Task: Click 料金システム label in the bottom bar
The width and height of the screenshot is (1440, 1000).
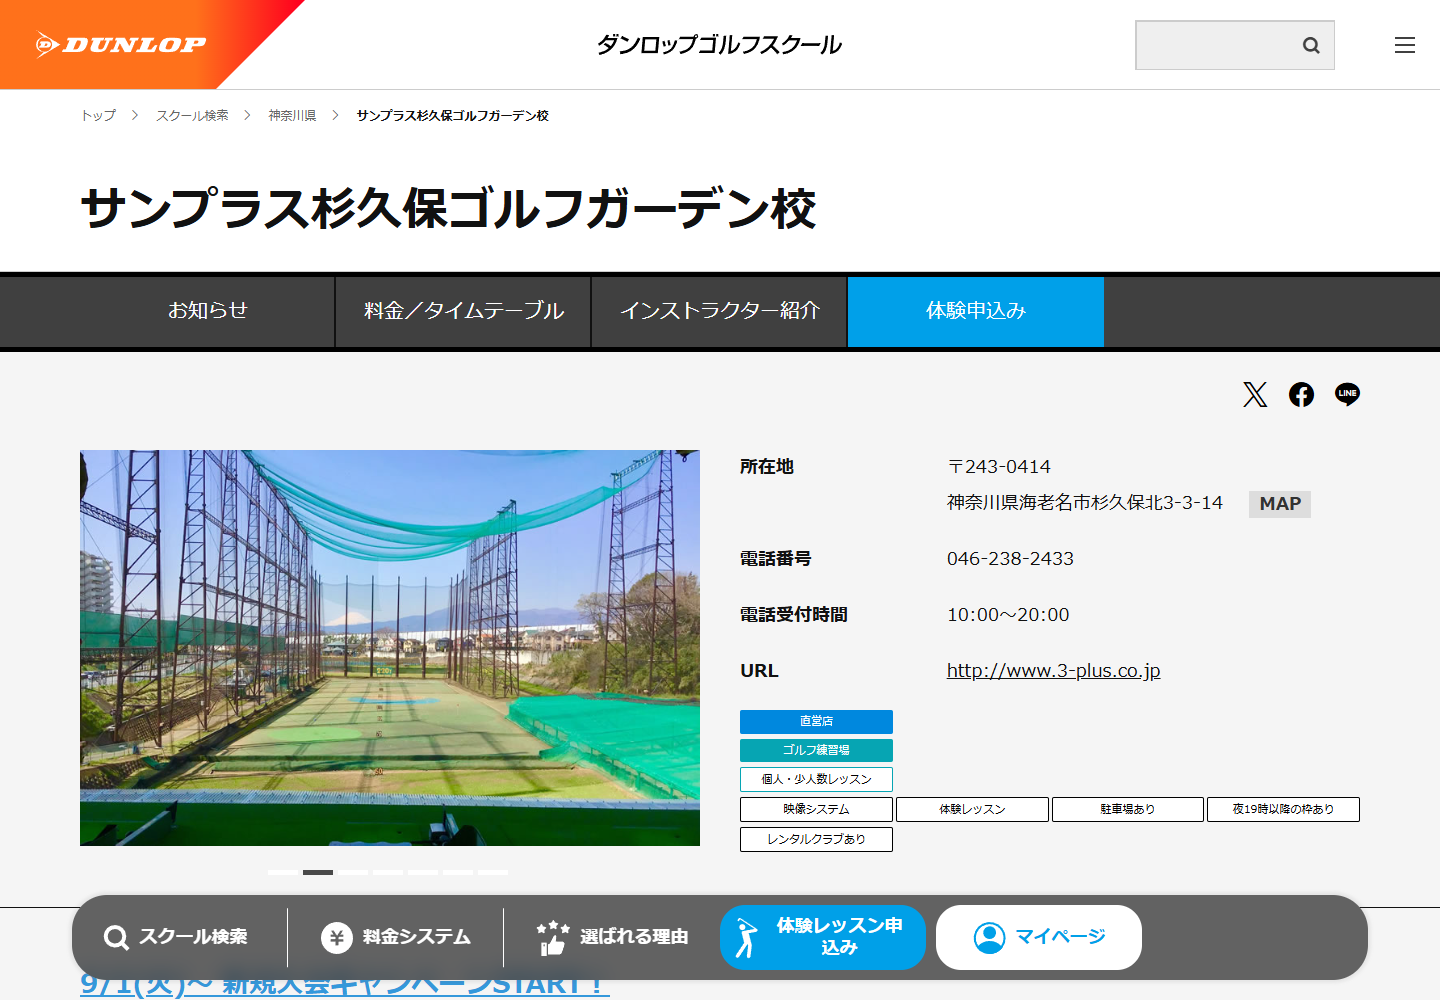Action: click(416, 937)
